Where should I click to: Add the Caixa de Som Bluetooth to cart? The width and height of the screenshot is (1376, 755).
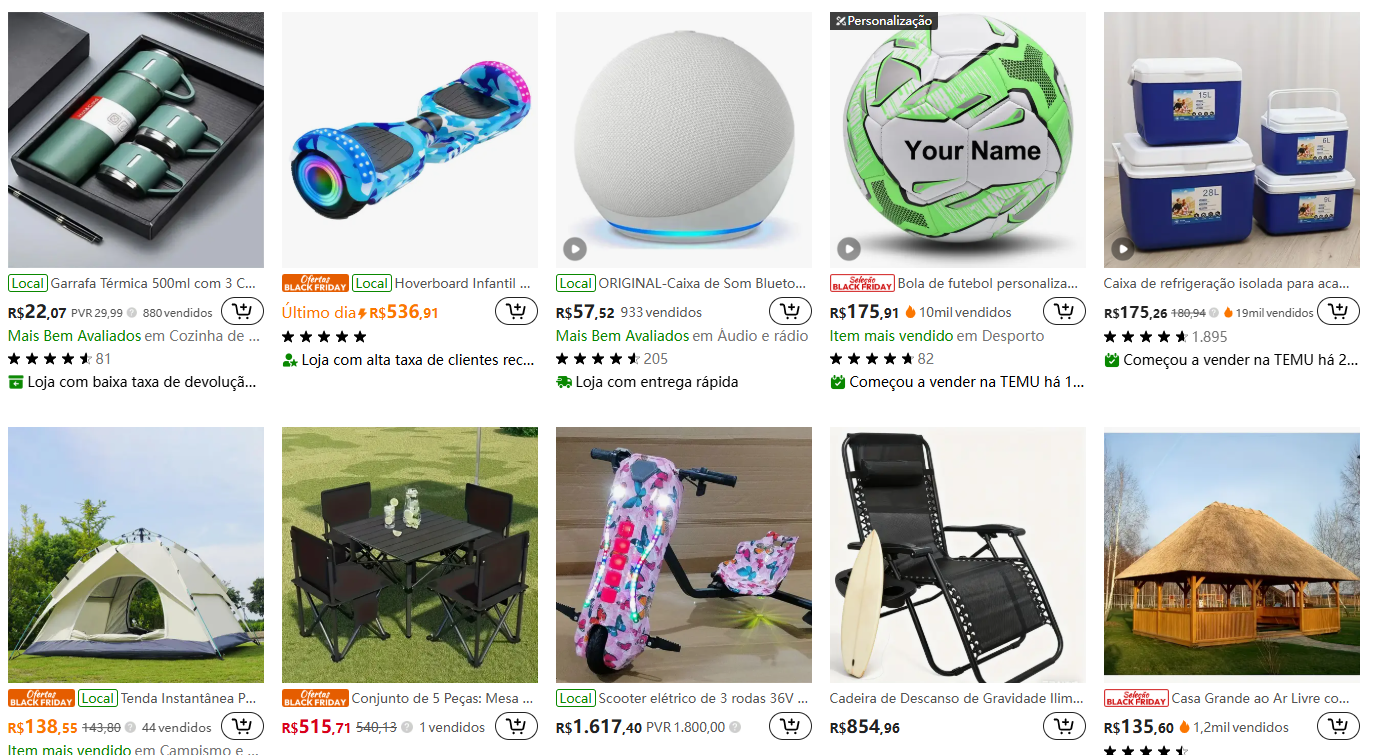coord(790,312)
